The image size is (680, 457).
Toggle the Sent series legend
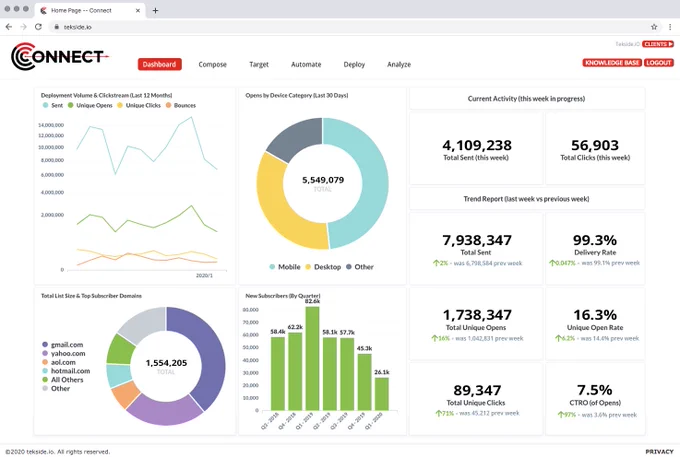[x=52, y=105]
